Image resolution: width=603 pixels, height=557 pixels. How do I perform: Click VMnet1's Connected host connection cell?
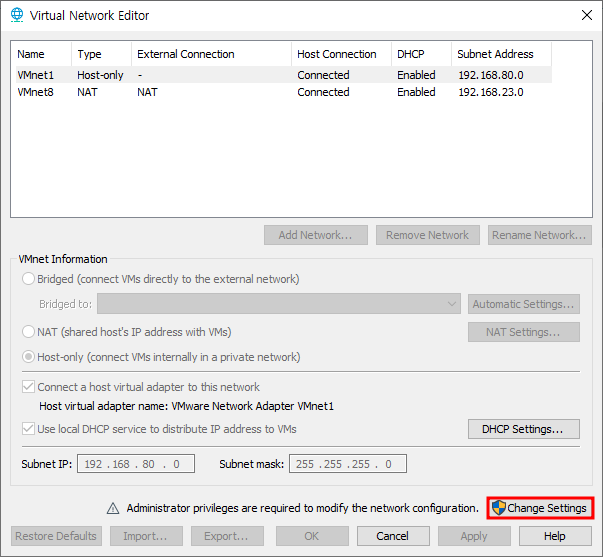tap(323, 75)
